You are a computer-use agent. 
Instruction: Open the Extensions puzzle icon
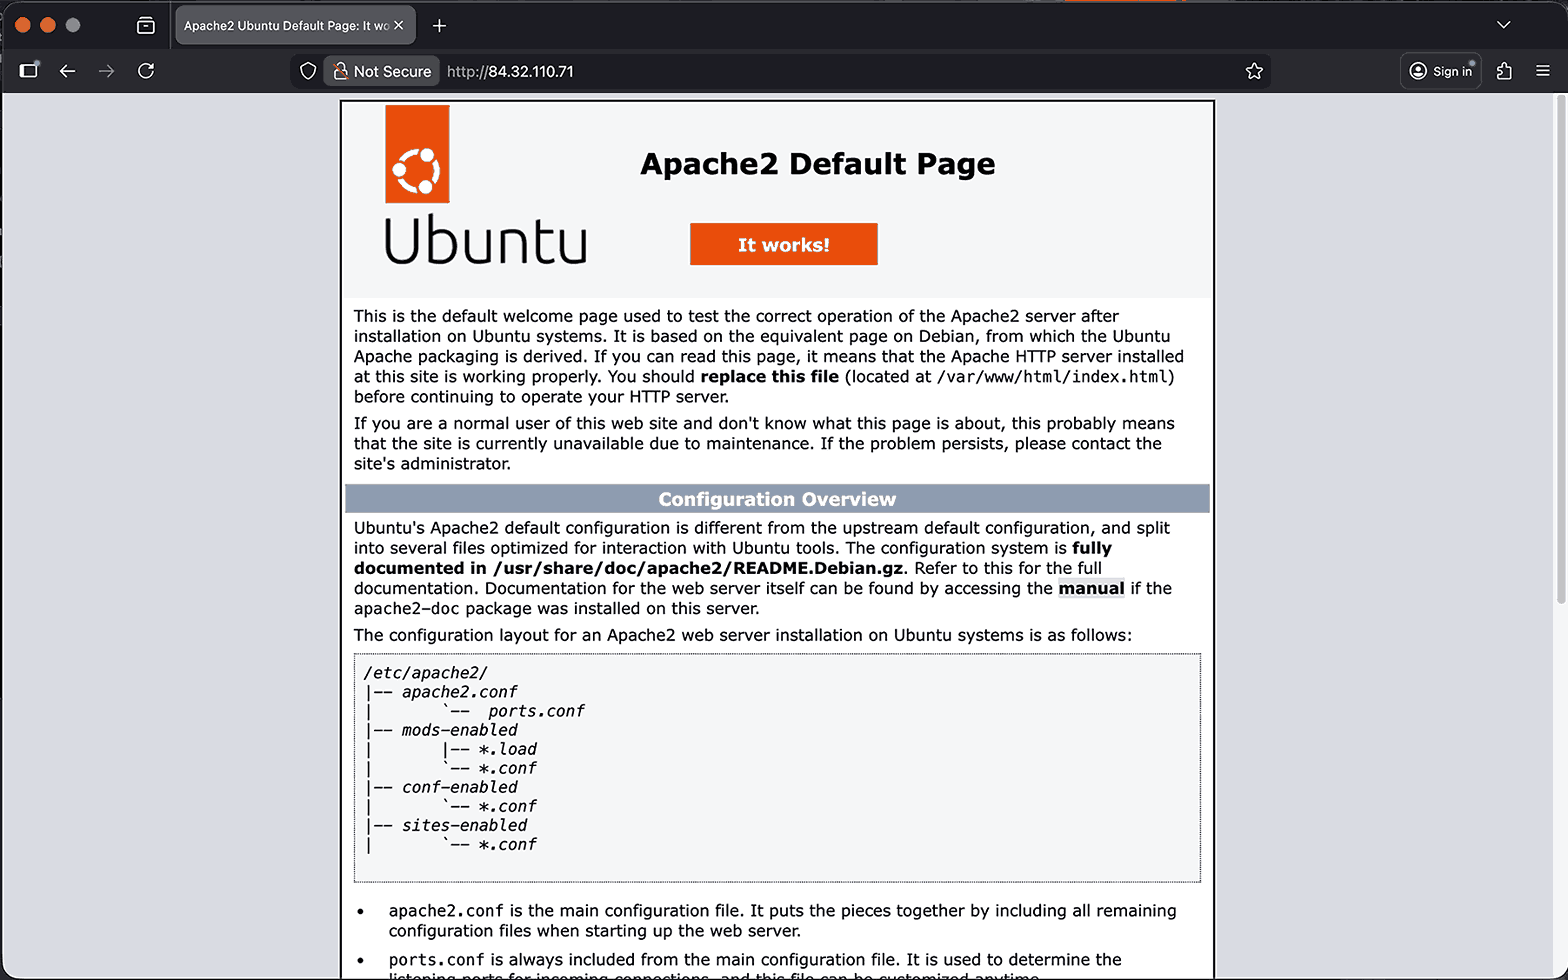coord(1504,71)
